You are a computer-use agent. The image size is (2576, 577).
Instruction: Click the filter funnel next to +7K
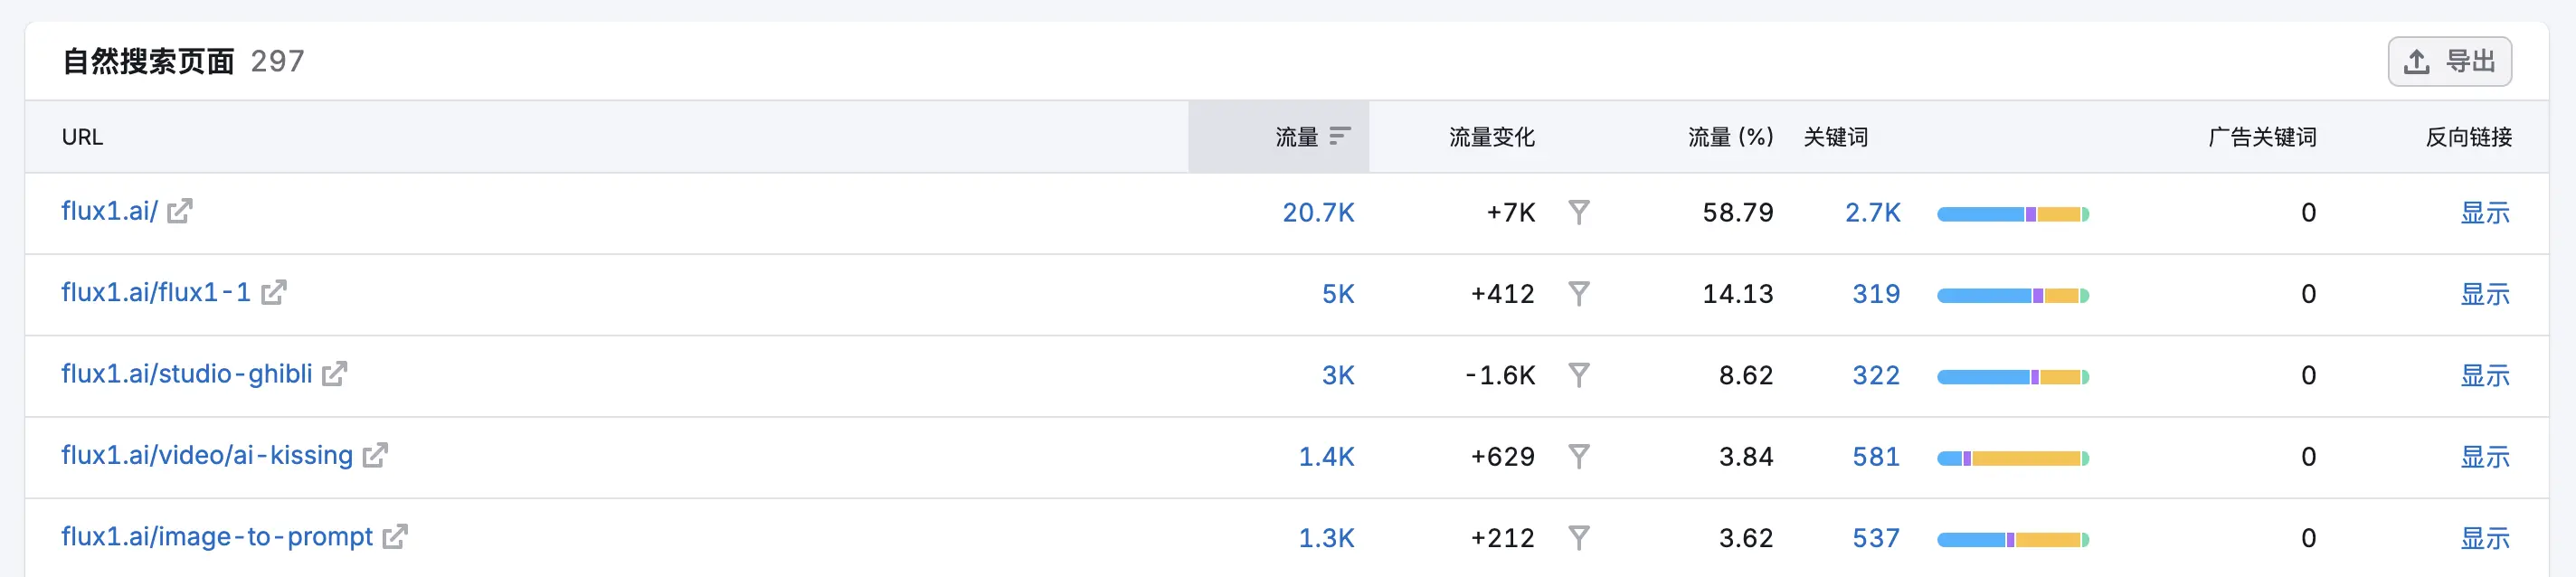coord(1579,212)
